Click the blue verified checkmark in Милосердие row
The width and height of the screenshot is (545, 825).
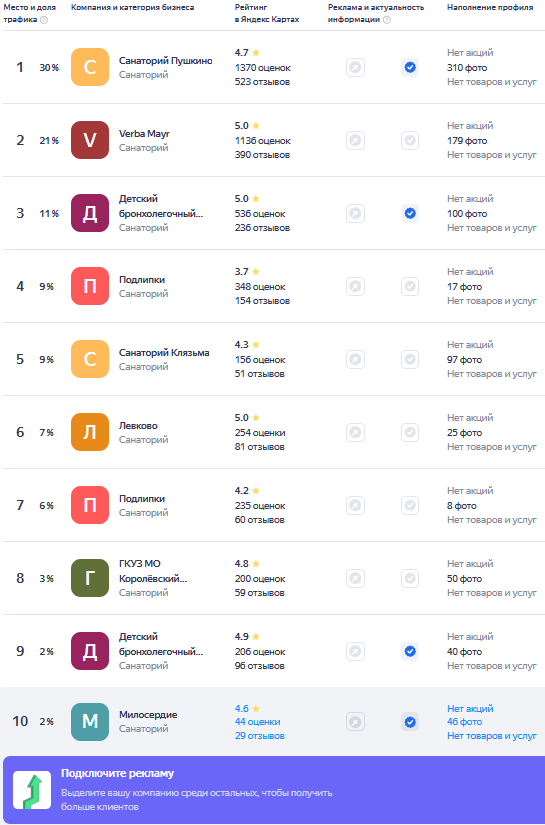(x=410, y=722)
